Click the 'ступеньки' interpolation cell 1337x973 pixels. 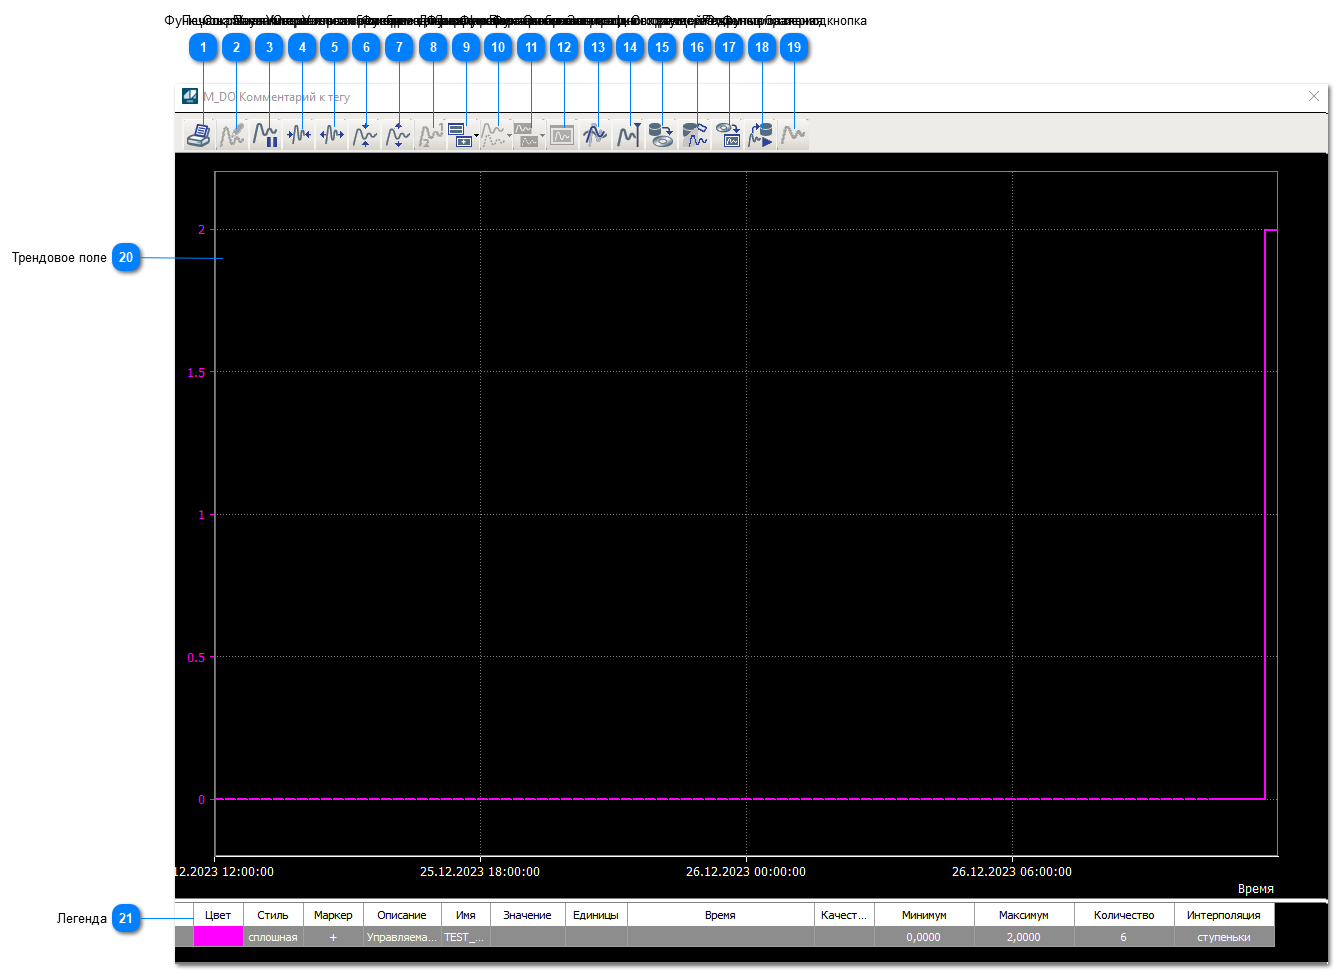[1224, 937]
